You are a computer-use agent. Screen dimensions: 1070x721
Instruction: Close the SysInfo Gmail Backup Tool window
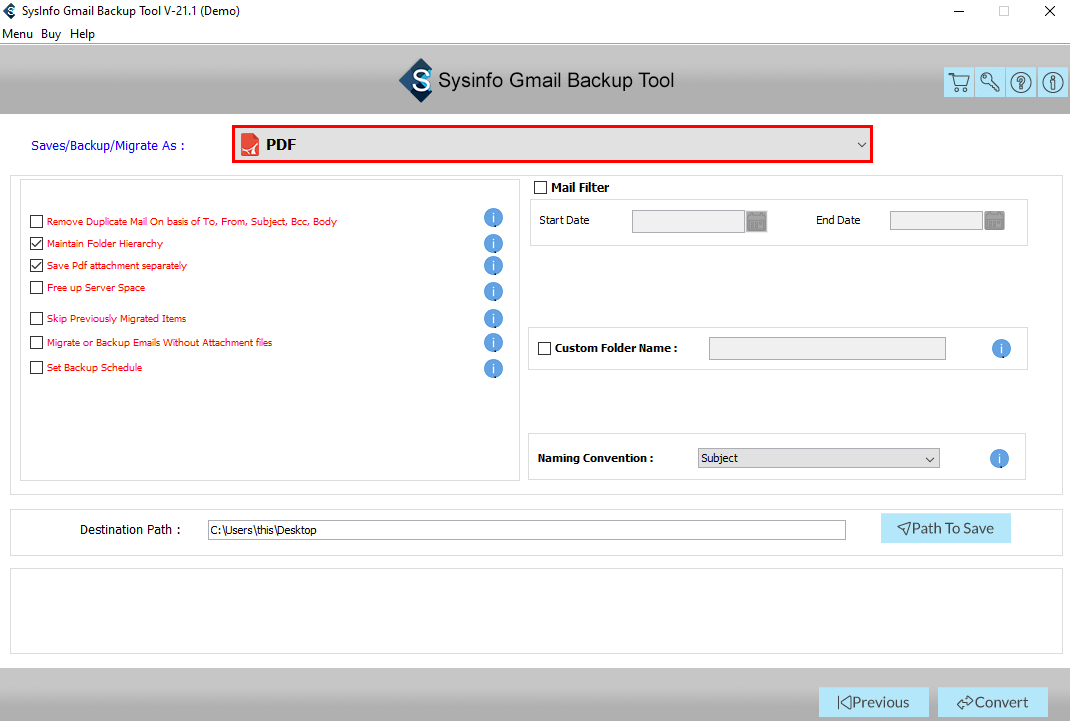(1050, 11)
